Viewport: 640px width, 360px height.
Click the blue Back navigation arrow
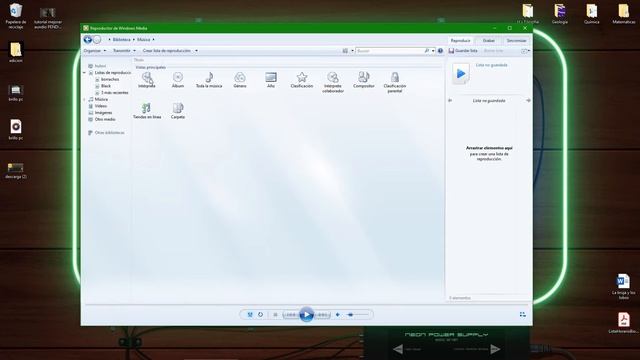87,40
